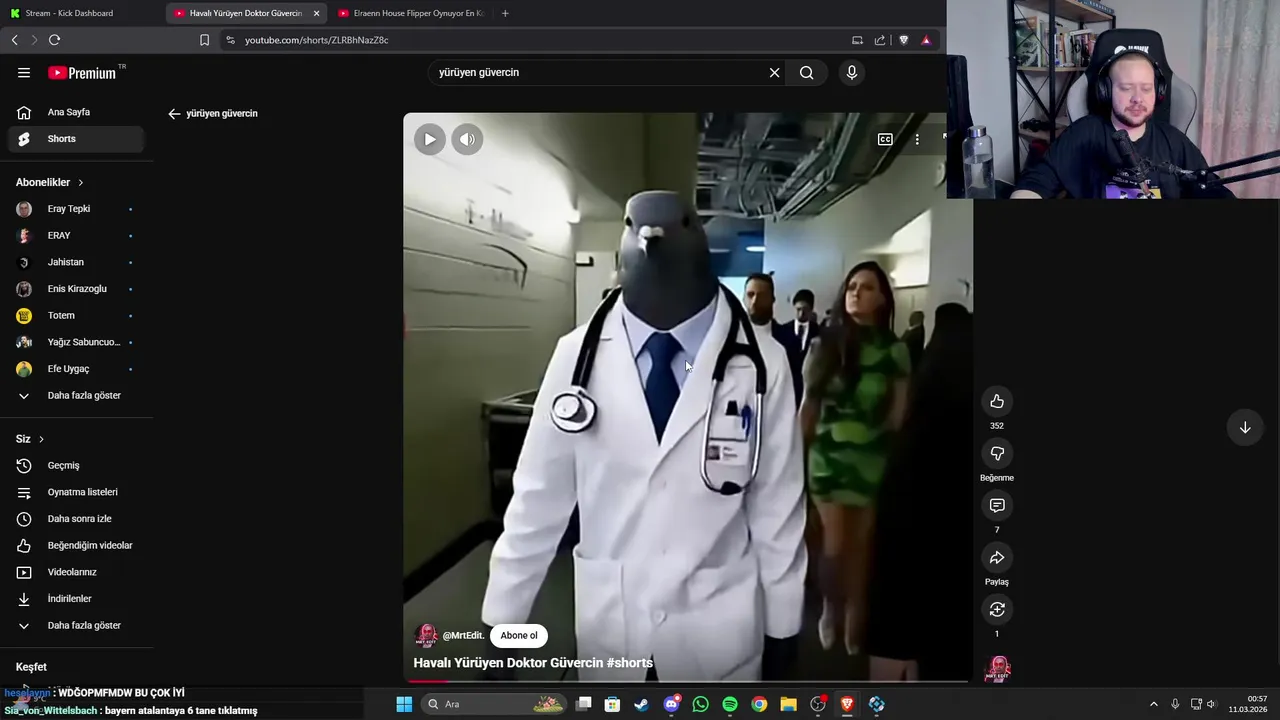
Task: Show hidden system tray icons
Action: [1153, 704]
